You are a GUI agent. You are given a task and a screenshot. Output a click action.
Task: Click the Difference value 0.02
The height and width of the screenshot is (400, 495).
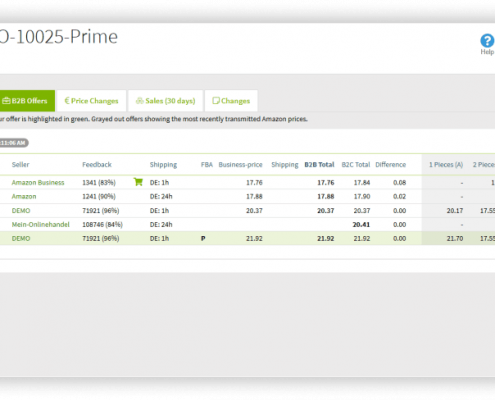[x=399, y=197]
